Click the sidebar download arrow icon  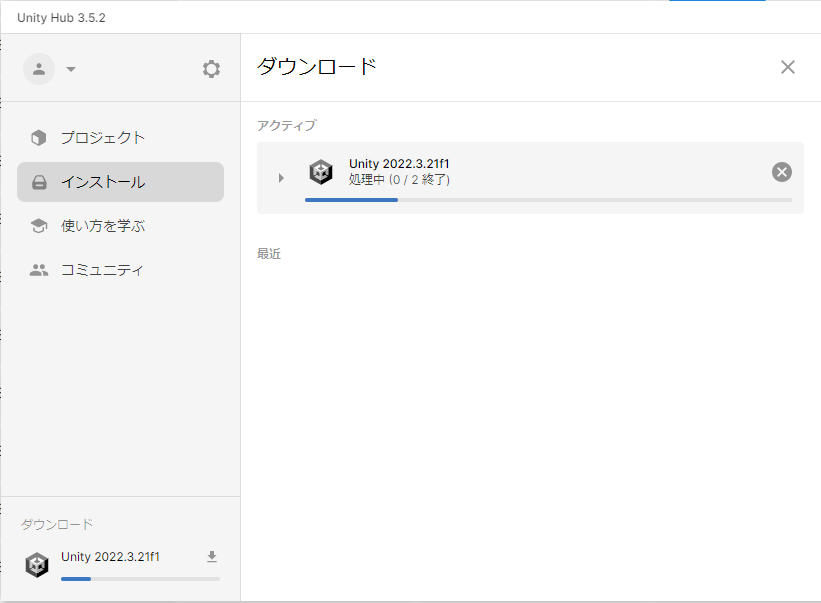click(x=211, y=557)
